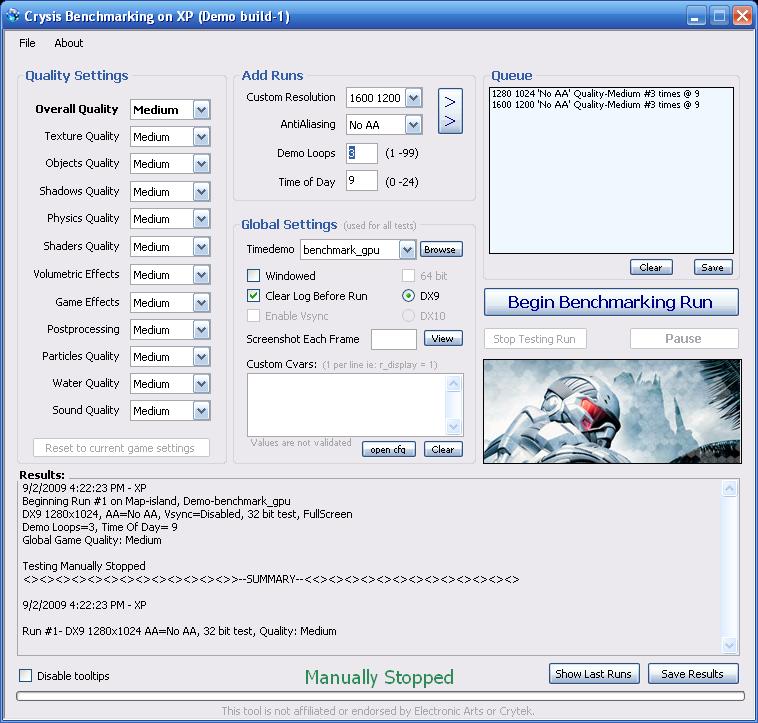The width and height of the screenshot is (758, 723).
Task: Click View button for screenshots
Action: point(443,338)
